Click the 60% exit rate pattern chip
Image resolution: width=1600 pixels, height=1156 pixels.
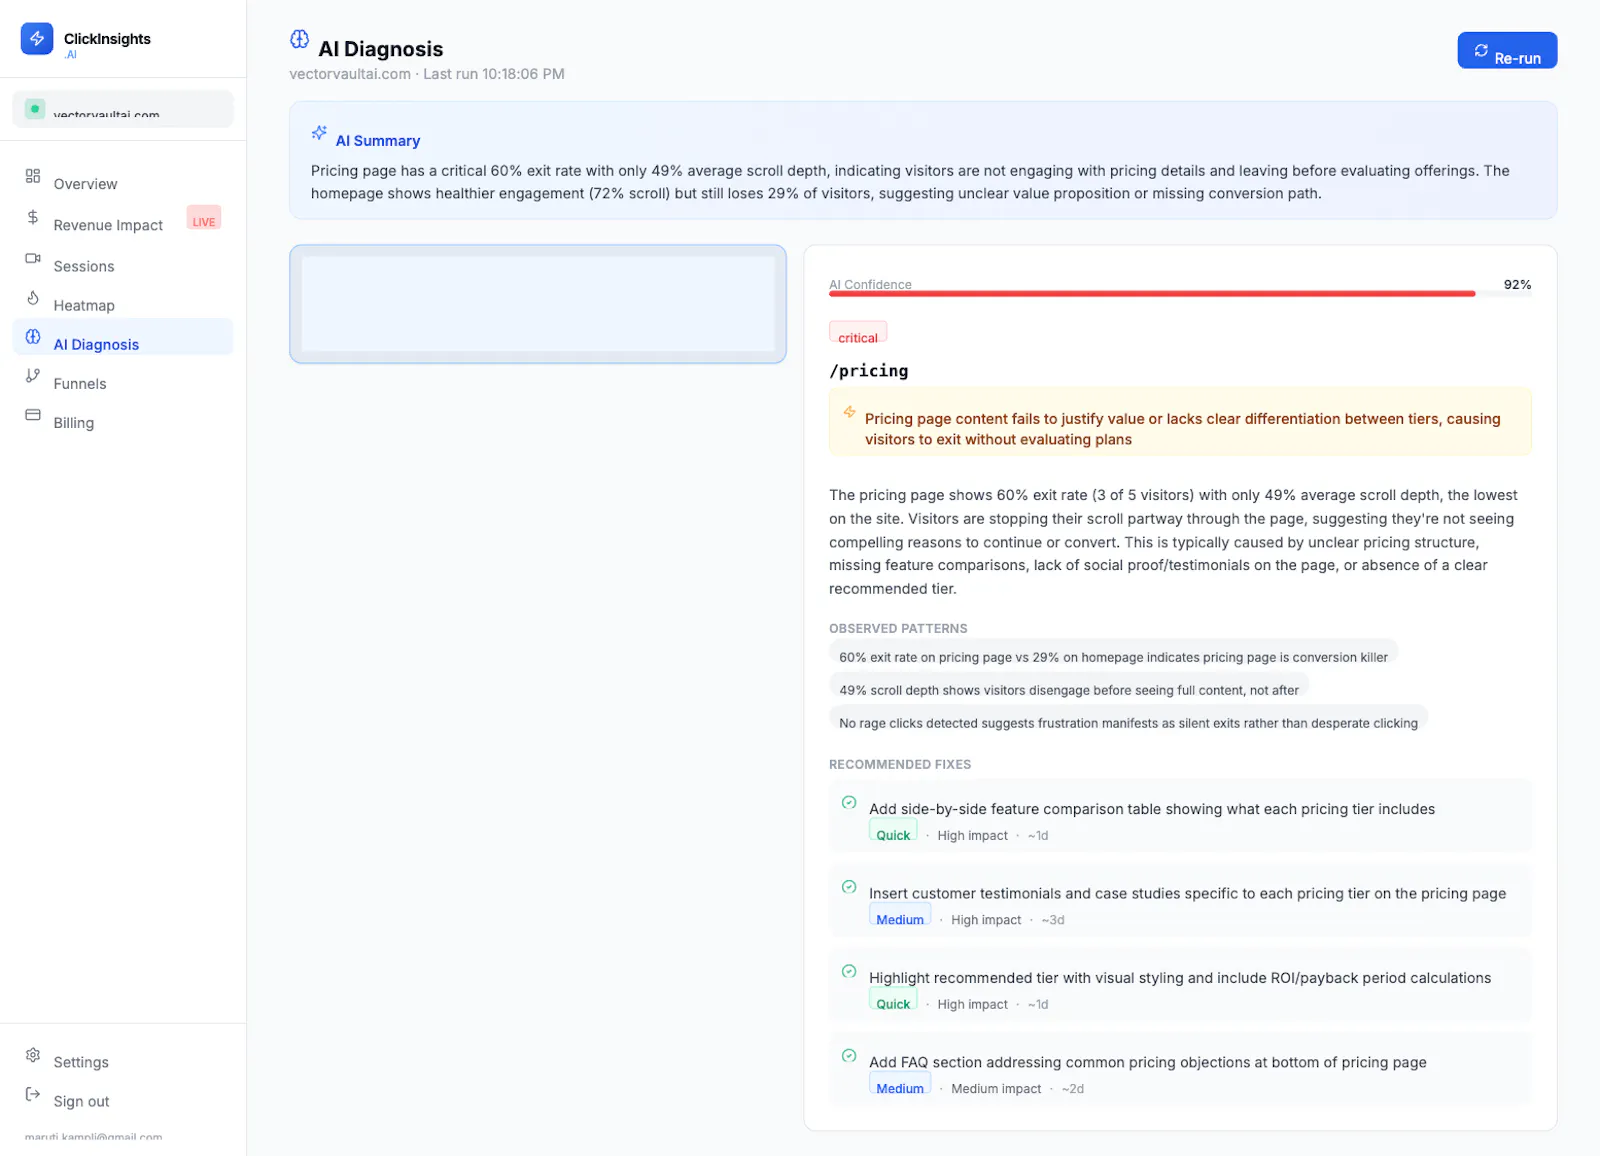coord(1113,653)
